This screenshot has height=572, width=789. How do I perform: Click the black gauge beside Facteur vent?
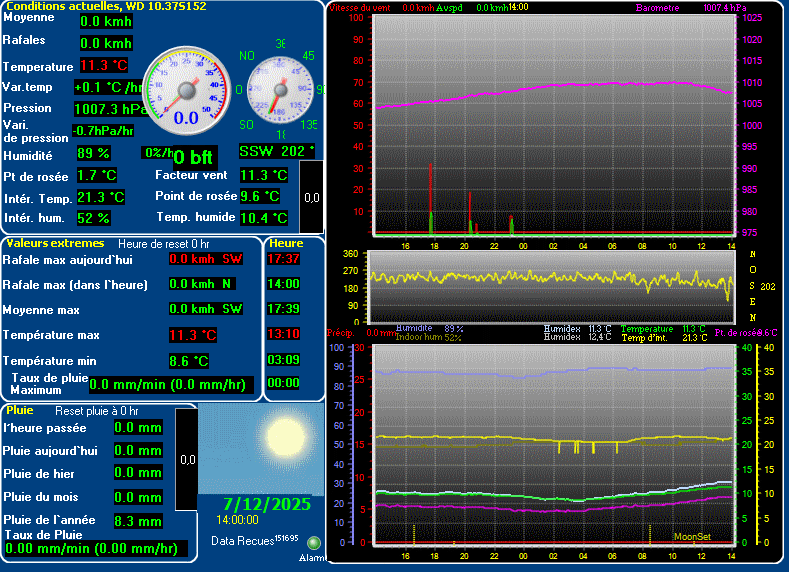pos(311,195)
